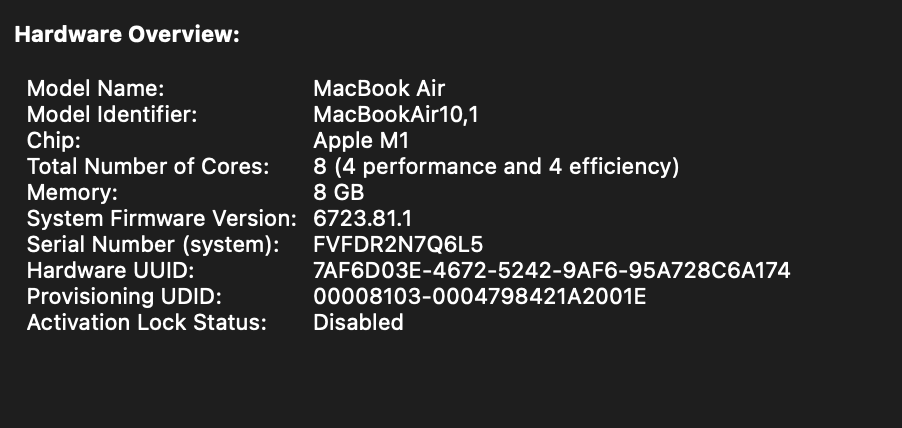Click the 8 cores performance and efficiency value
Viewport: 902px width, 428px height.
click(x=496, y=166)
